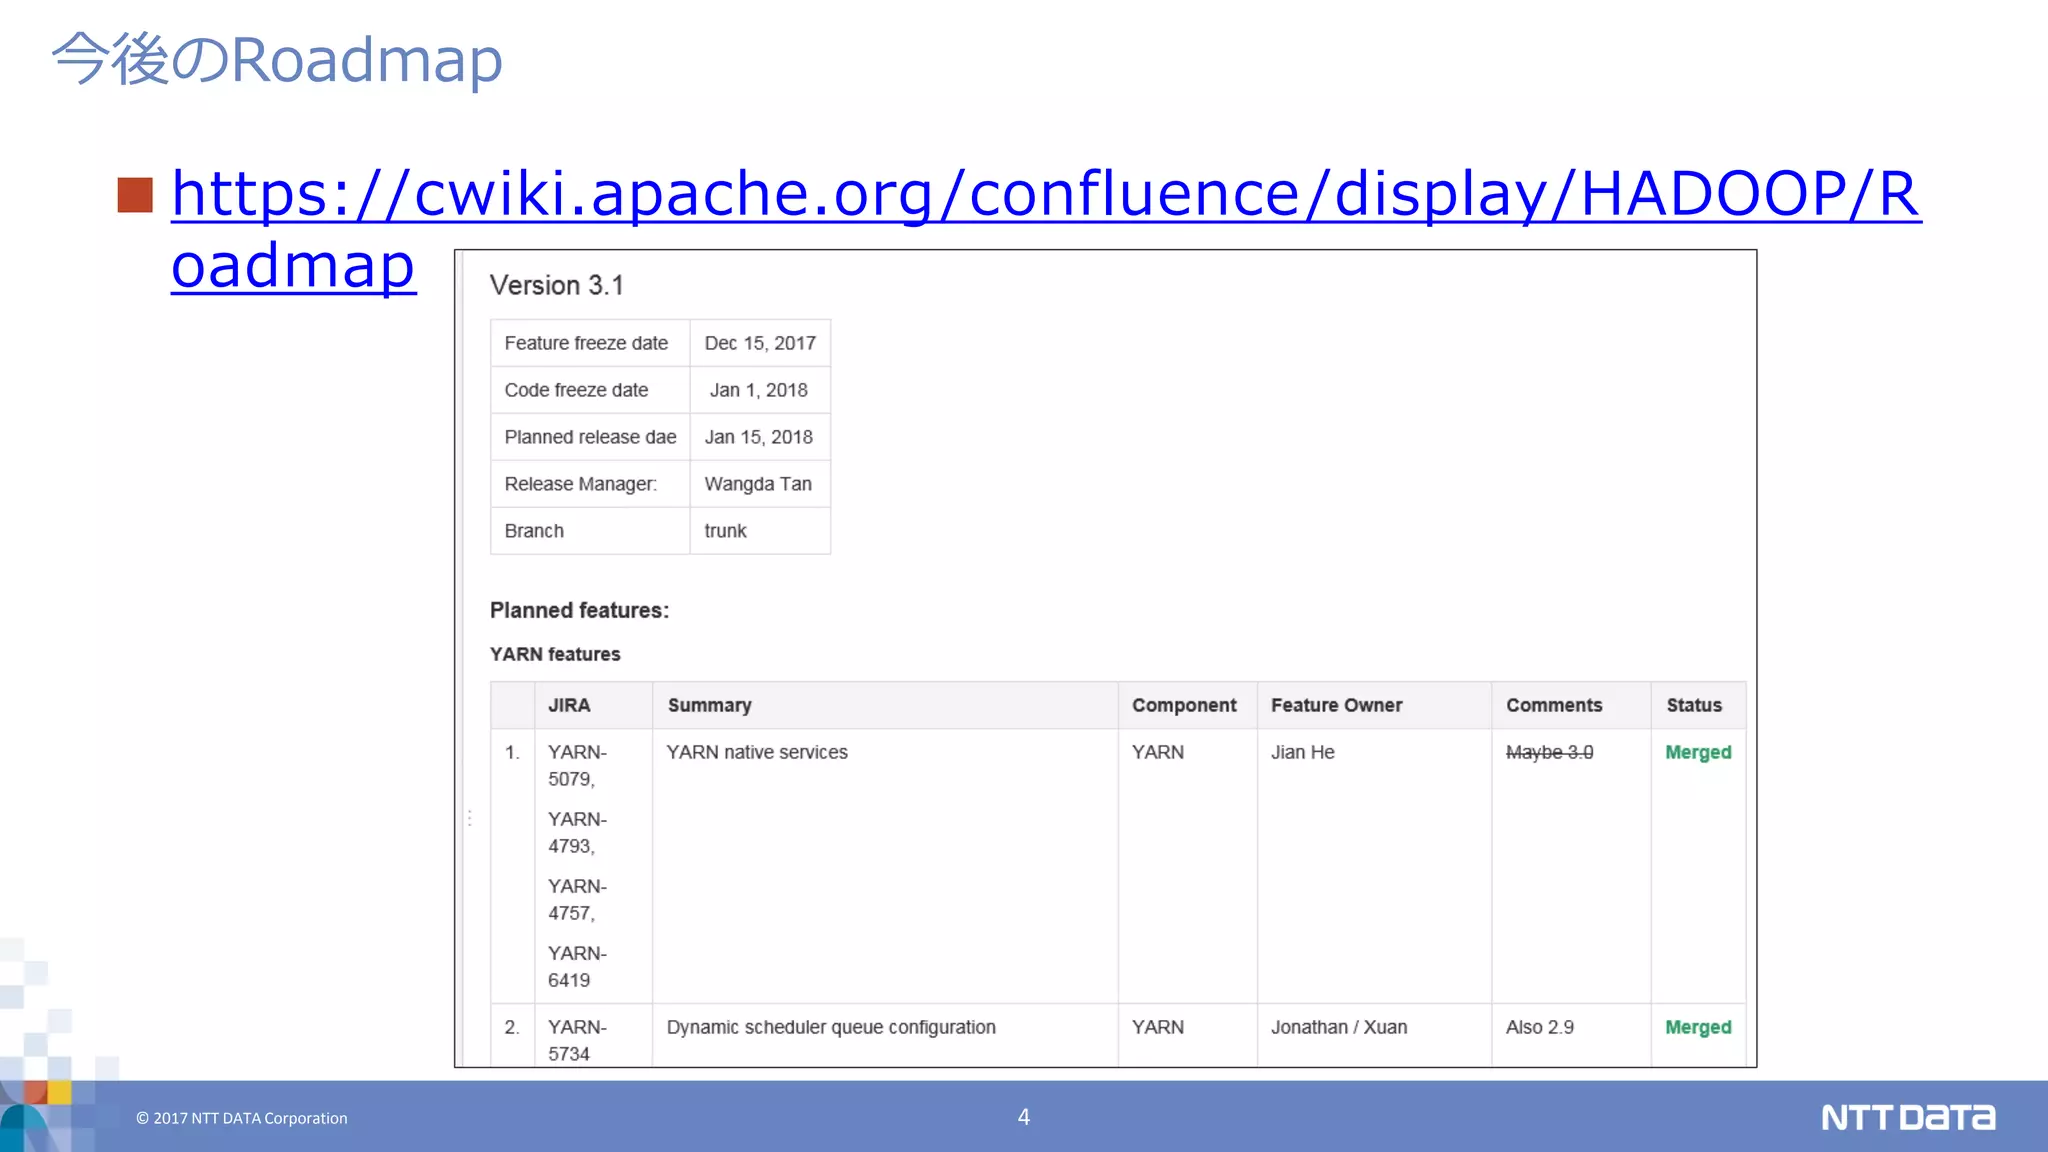2048x1152 pixels.
Task: Click the Summary column header
Action: (x=709, y=705)
